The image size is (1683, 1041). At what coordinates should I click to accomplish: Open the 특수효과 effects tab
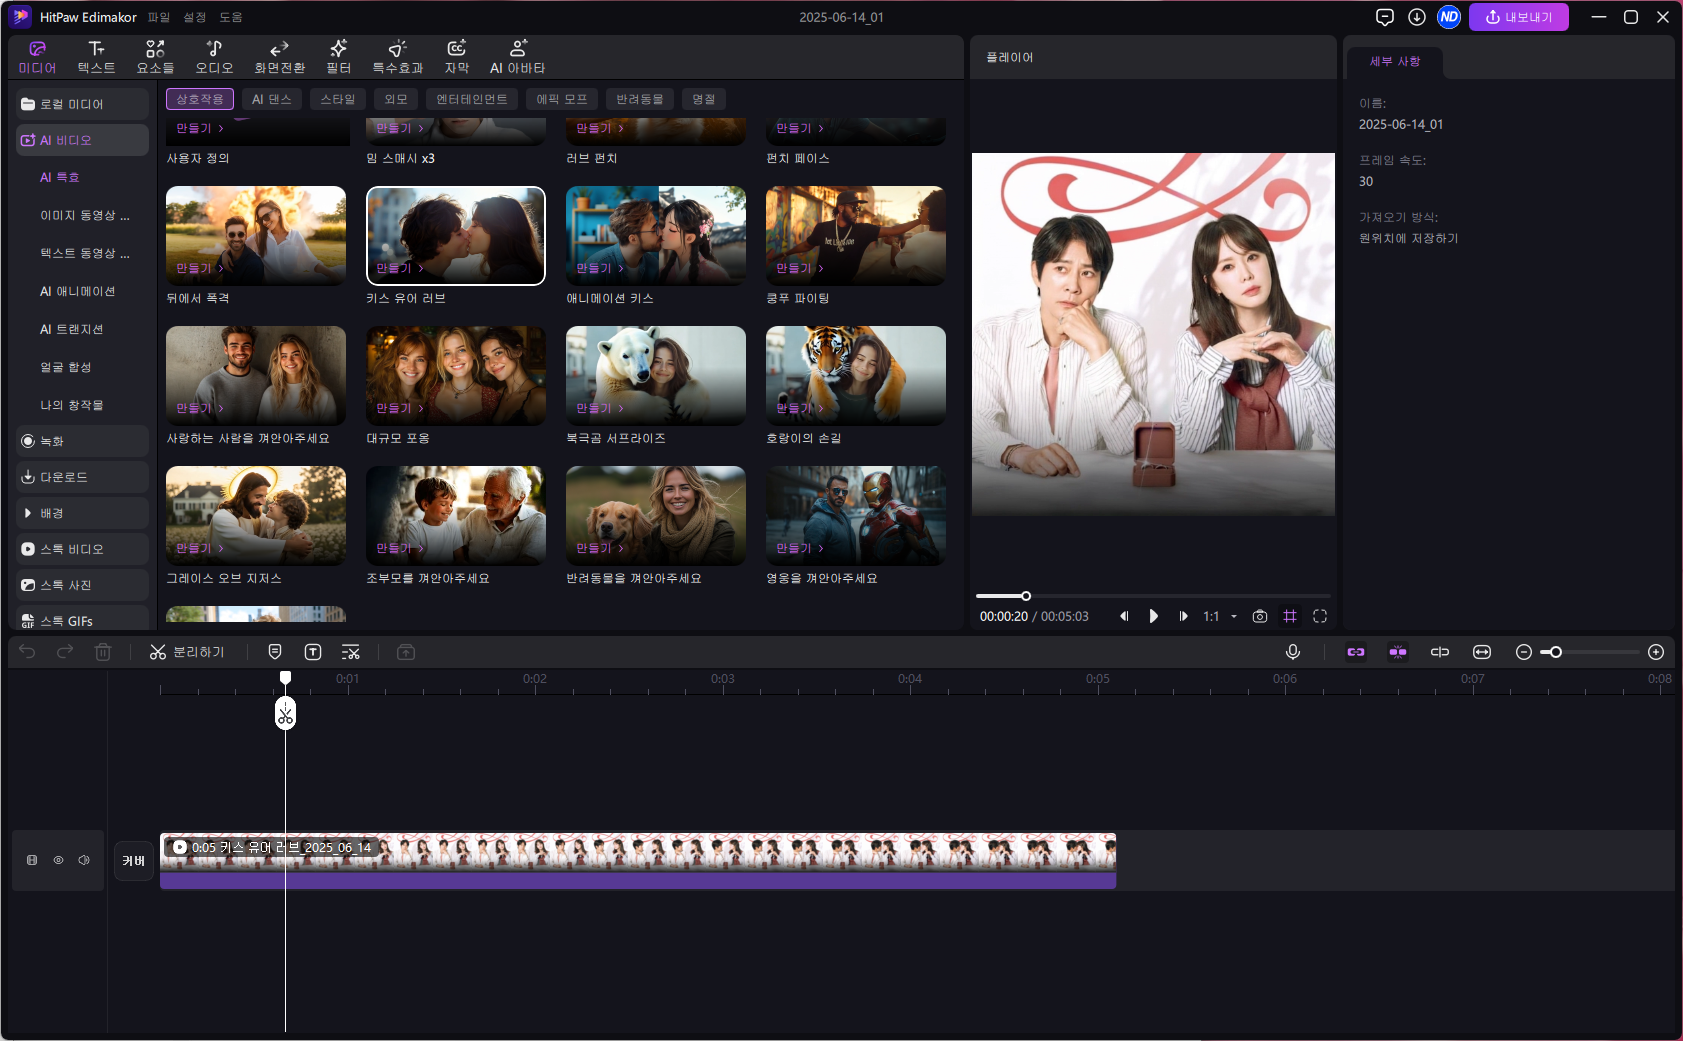click(x=398, y=57)
